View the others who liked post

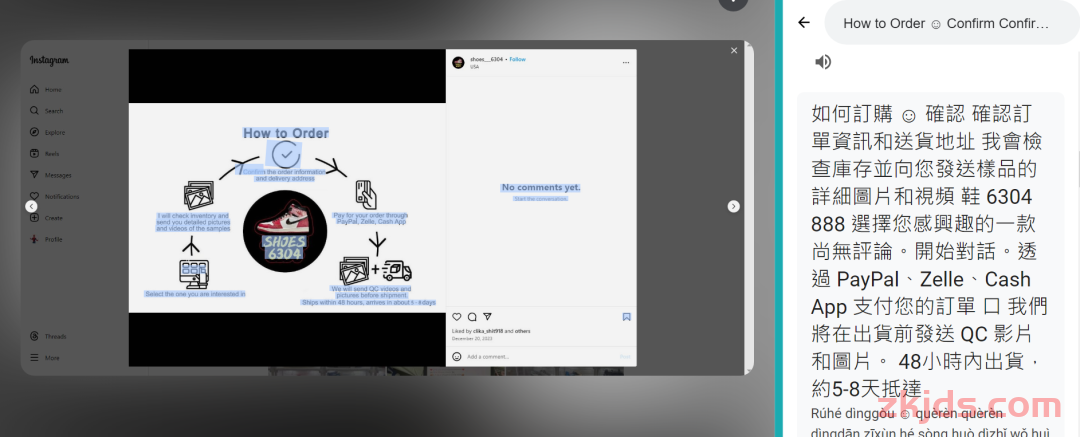coord(522,331)
